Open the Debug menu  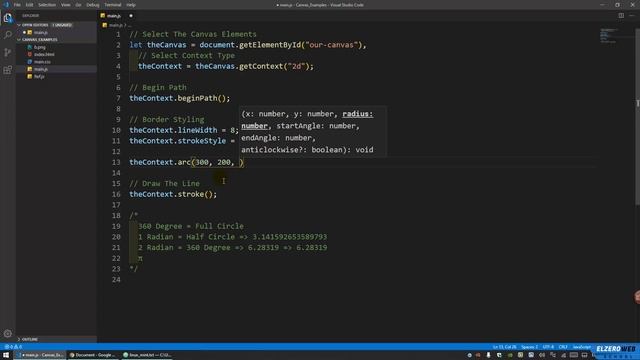(x=93, y=5)
